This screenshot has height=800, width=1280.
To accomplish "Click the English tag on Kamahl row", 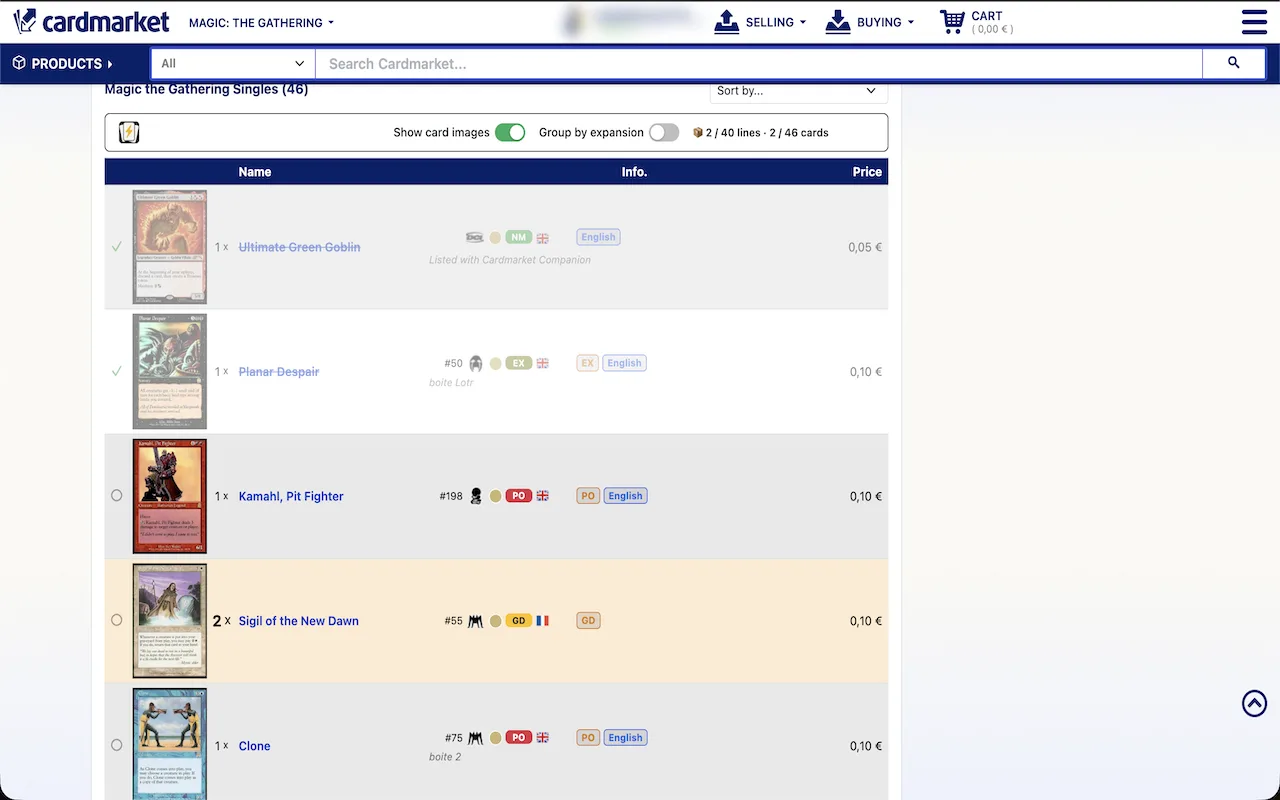I will pyautogui.click(x=625, y=496).
